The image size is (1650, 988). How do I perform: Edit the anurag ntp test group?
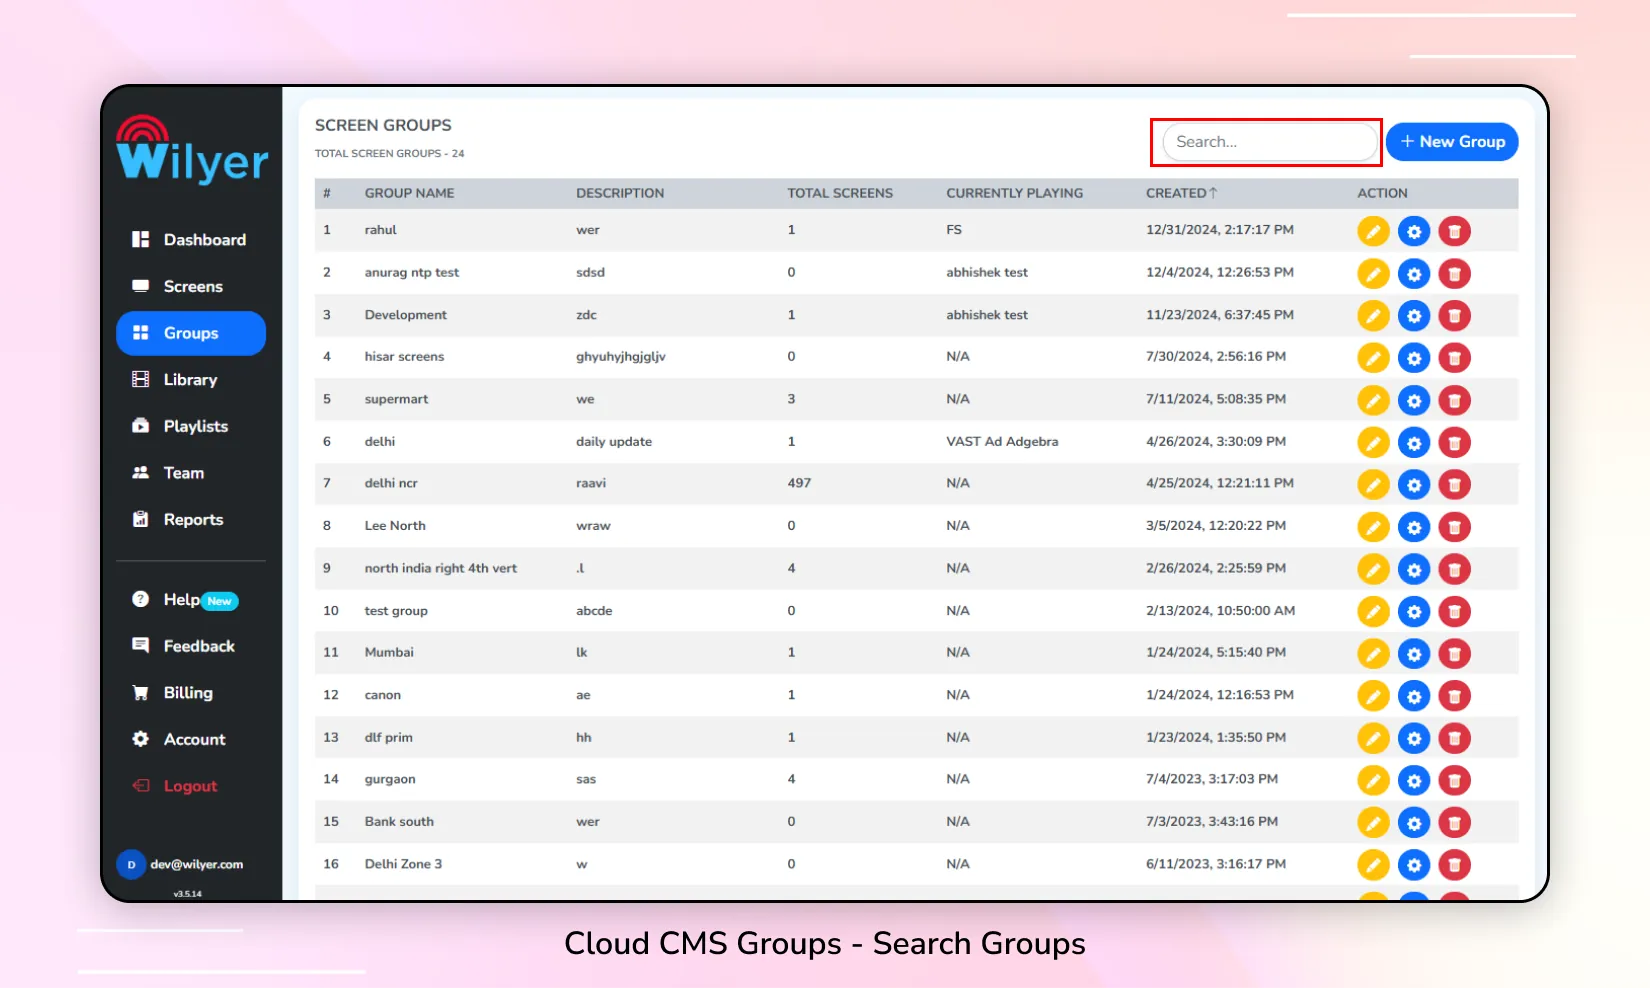point(1373,274)
